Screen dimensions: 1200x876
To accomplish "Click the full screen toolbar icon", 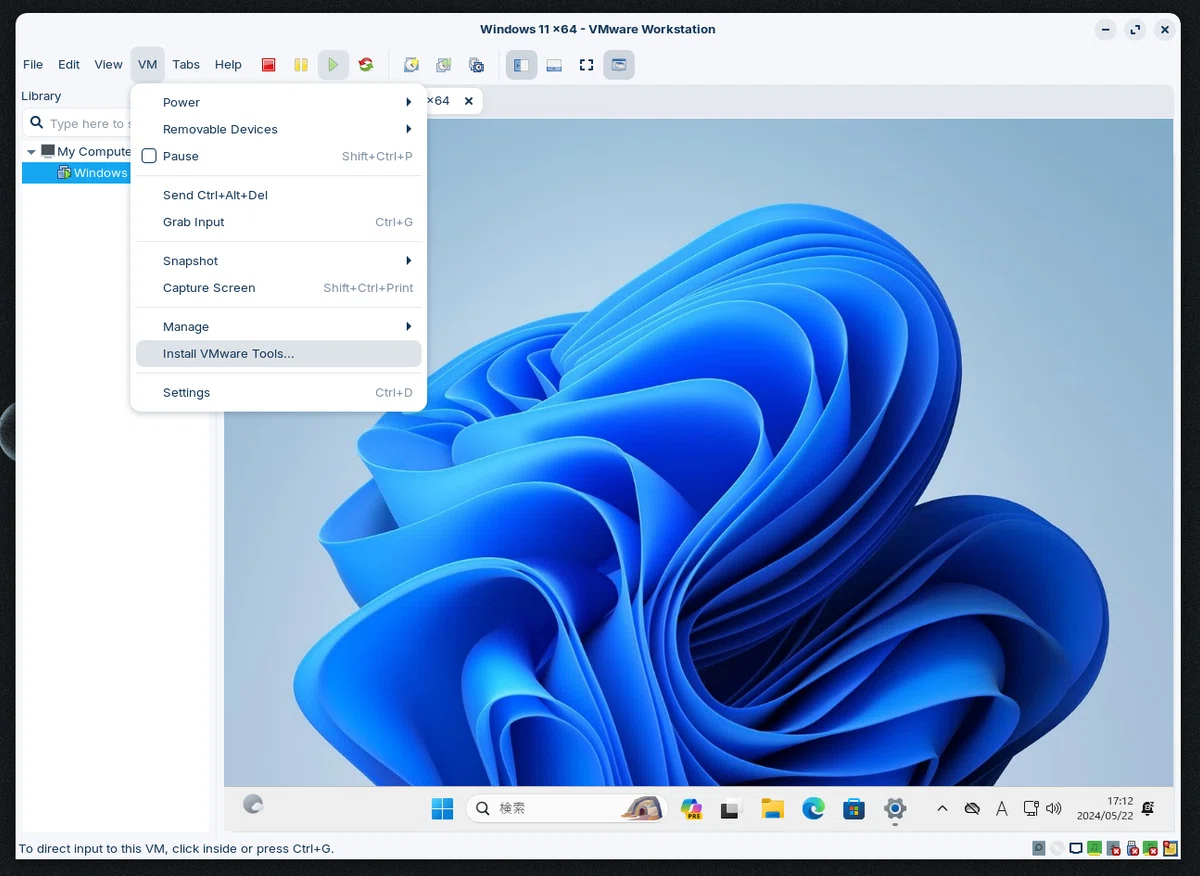I will click(587, 65).
